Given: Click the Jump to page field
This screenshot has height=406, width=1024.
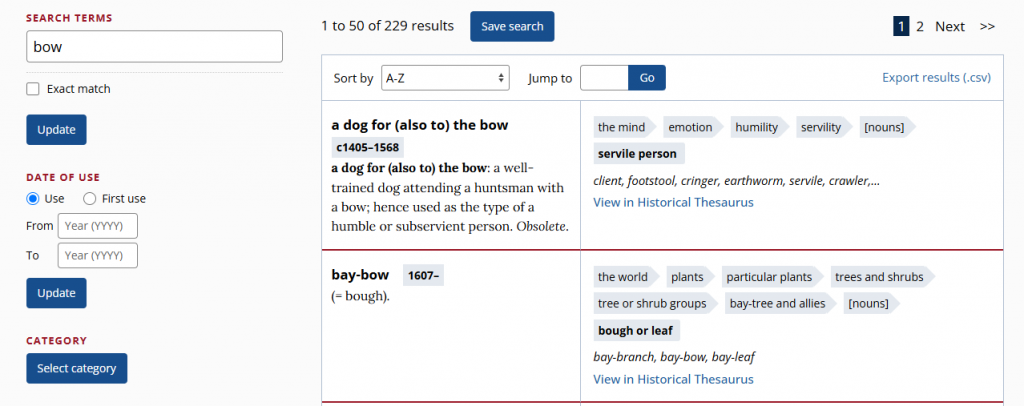Looking at the screenshot, I should pos(604,78).
